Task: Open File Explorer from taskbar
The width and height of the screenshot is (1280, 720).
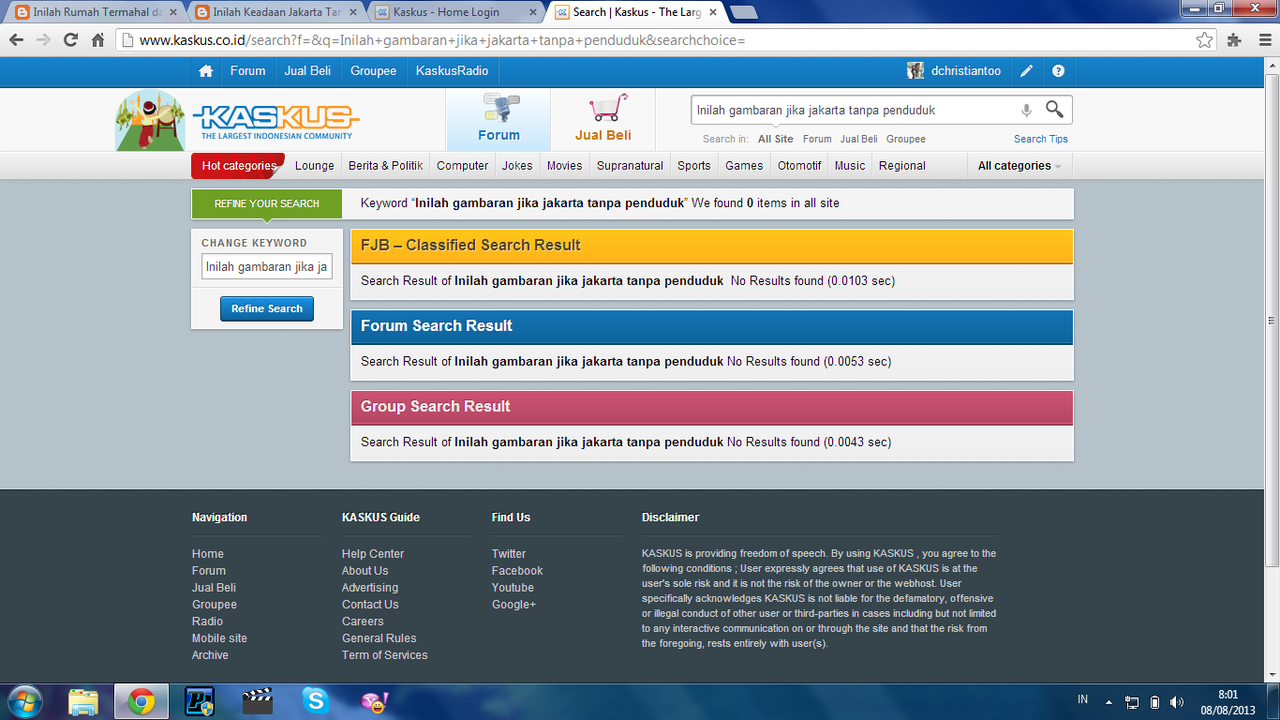Action: click(x=84, y=701)
